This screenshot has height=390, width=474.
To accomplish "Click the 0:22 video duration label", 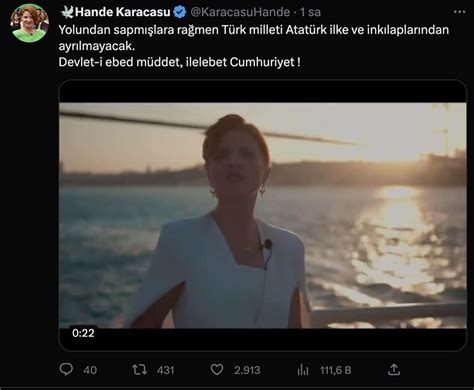I will coord(83,333).
